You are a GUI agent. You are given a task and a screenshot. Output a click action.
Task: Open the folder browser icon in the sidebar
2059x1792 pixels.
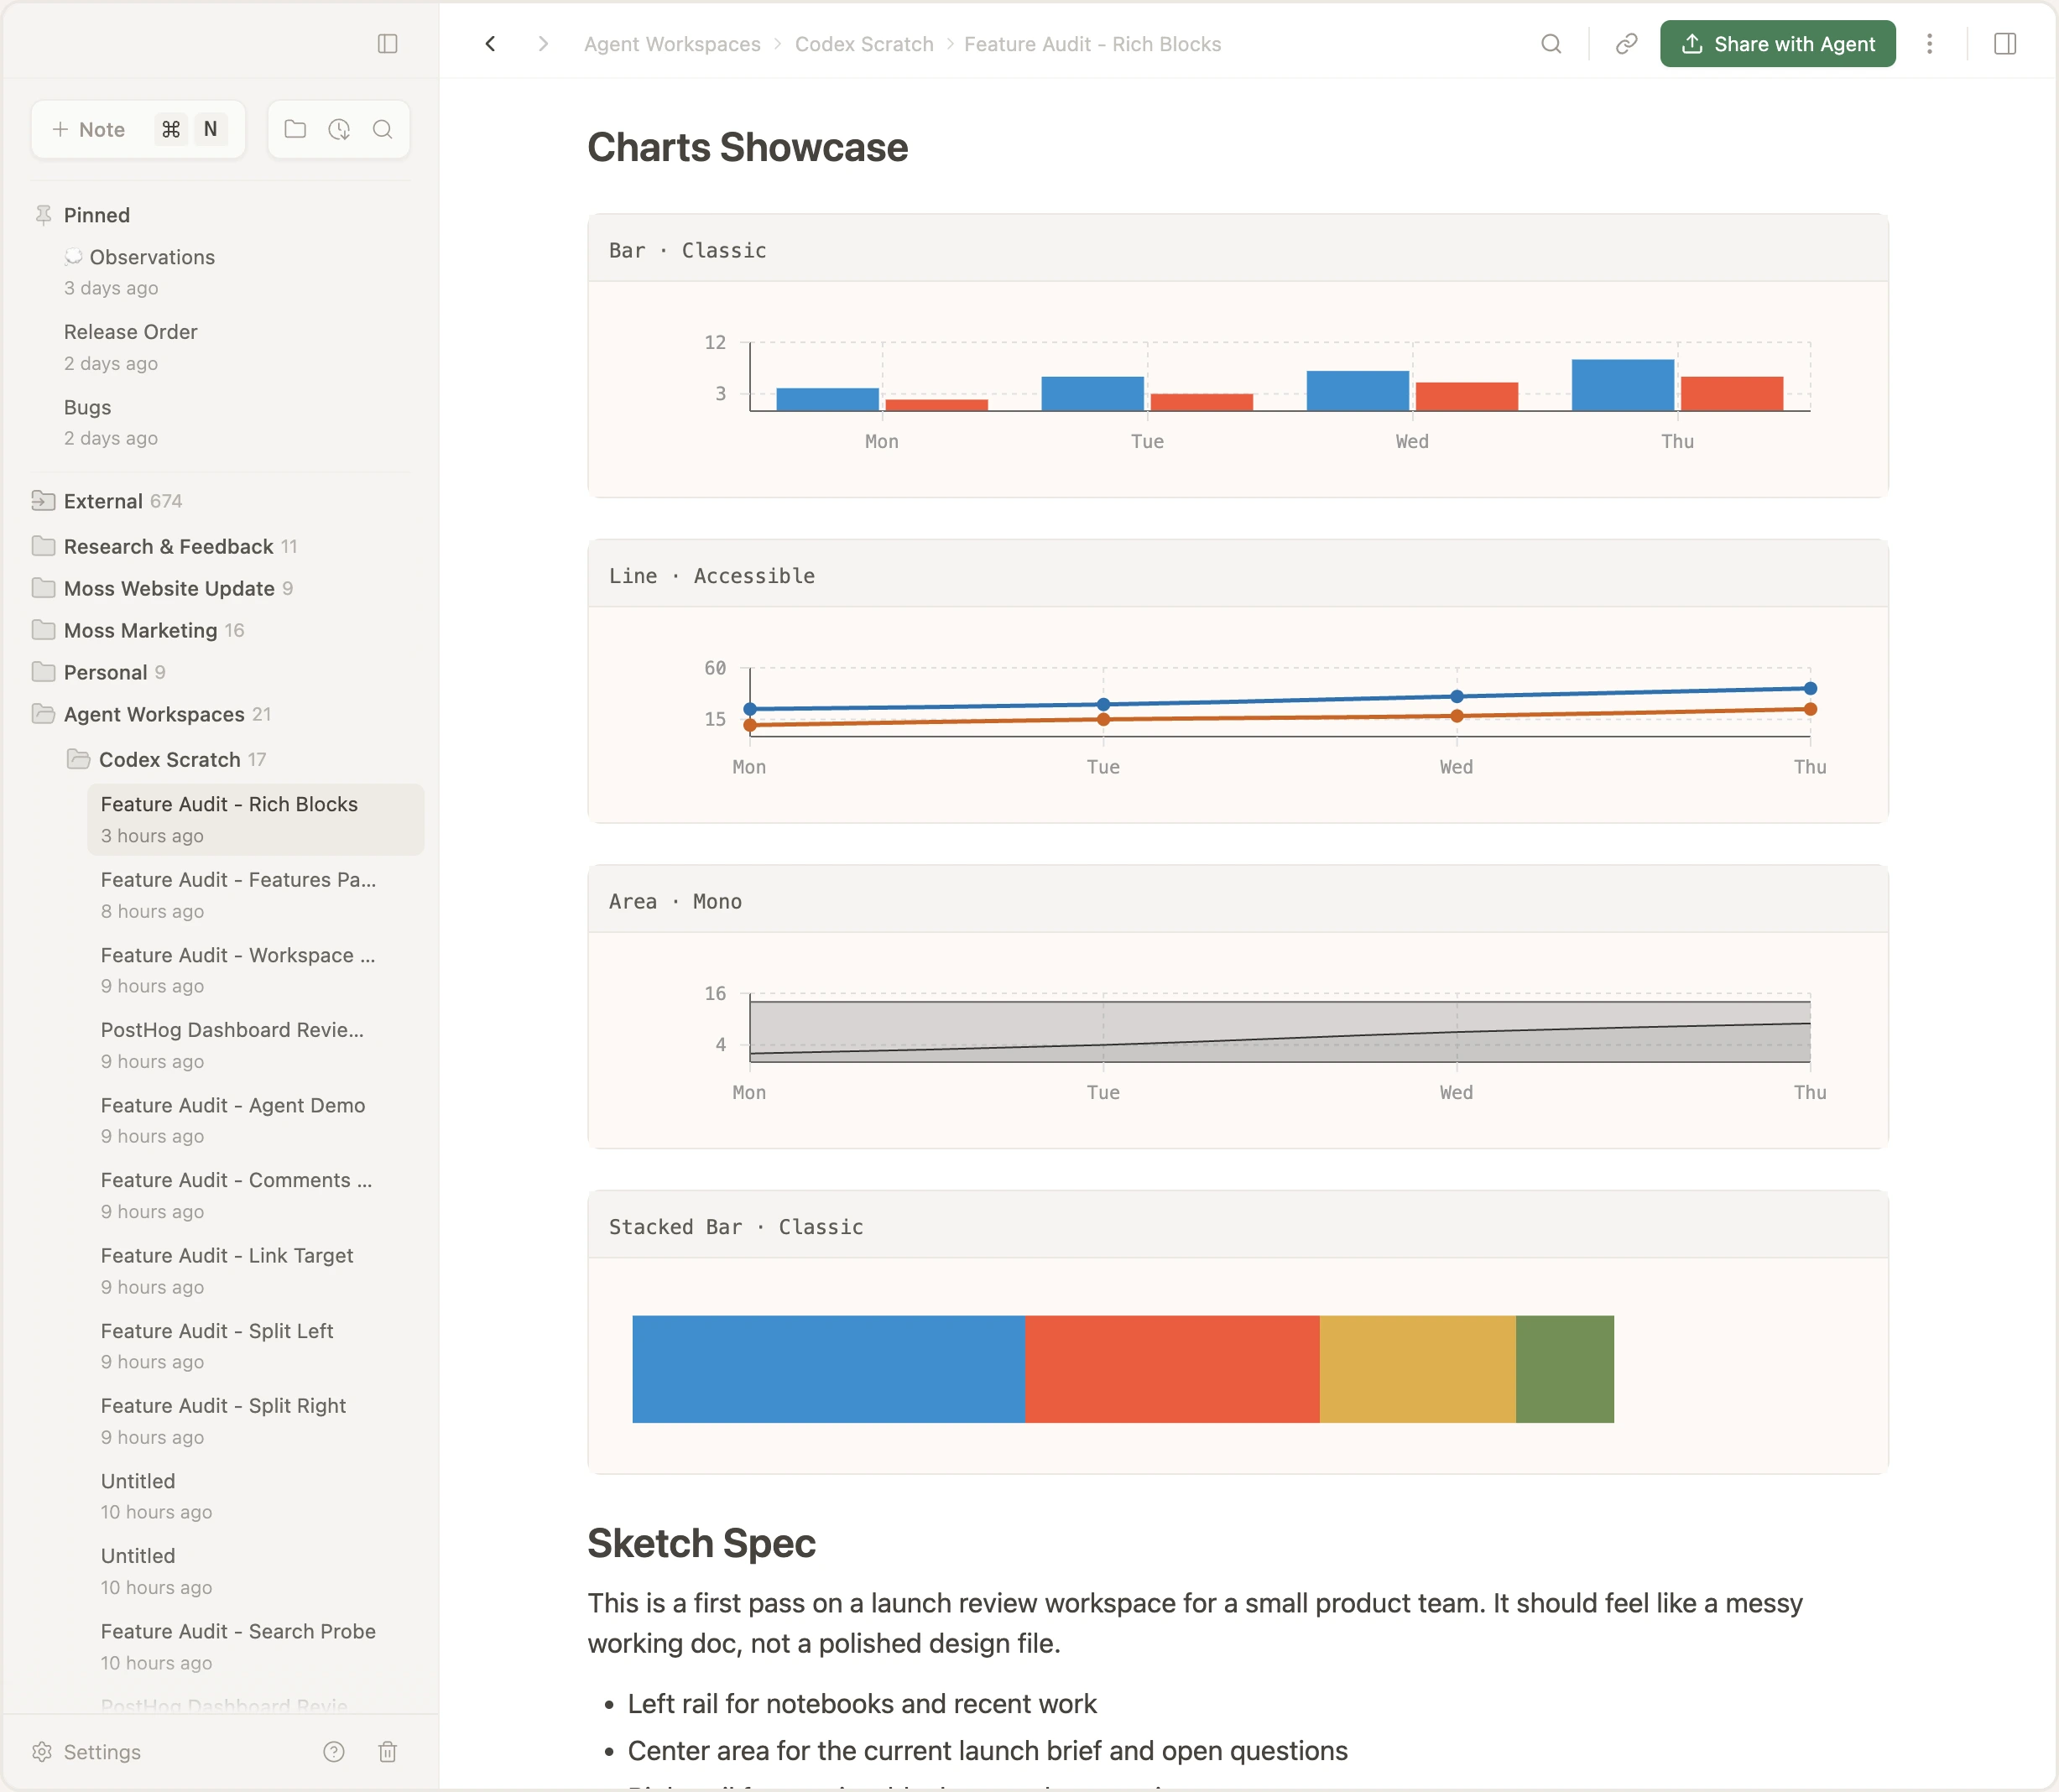coord(295,129)
